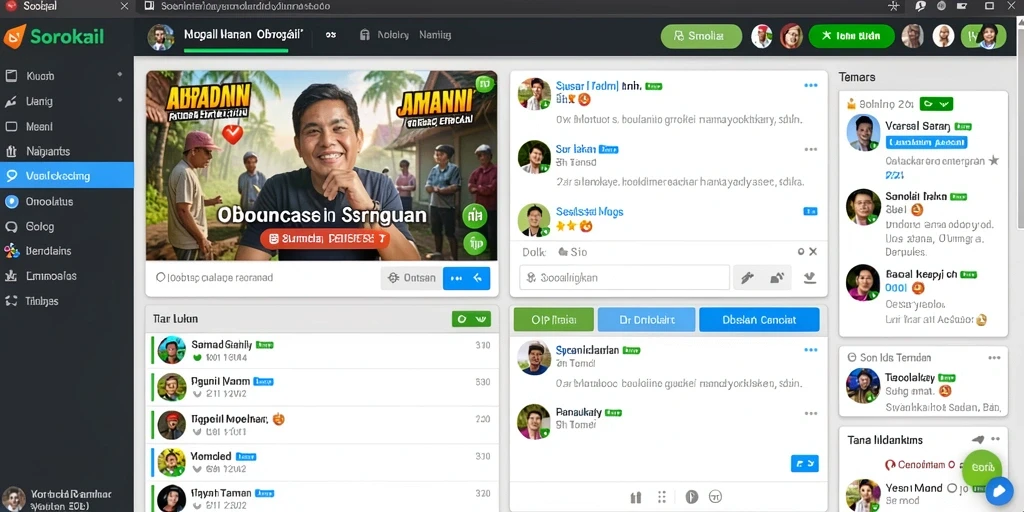Open the green dropdown in Tlar Lukan header
This screenshot has height=512, width=1024.
click(x=471, y=319)
